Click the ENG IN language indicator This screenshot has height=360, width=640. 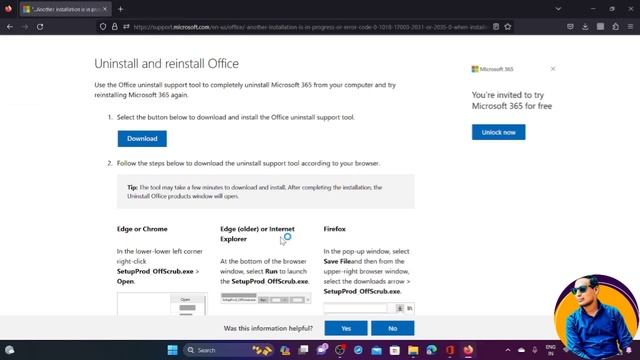coord(551,350)
